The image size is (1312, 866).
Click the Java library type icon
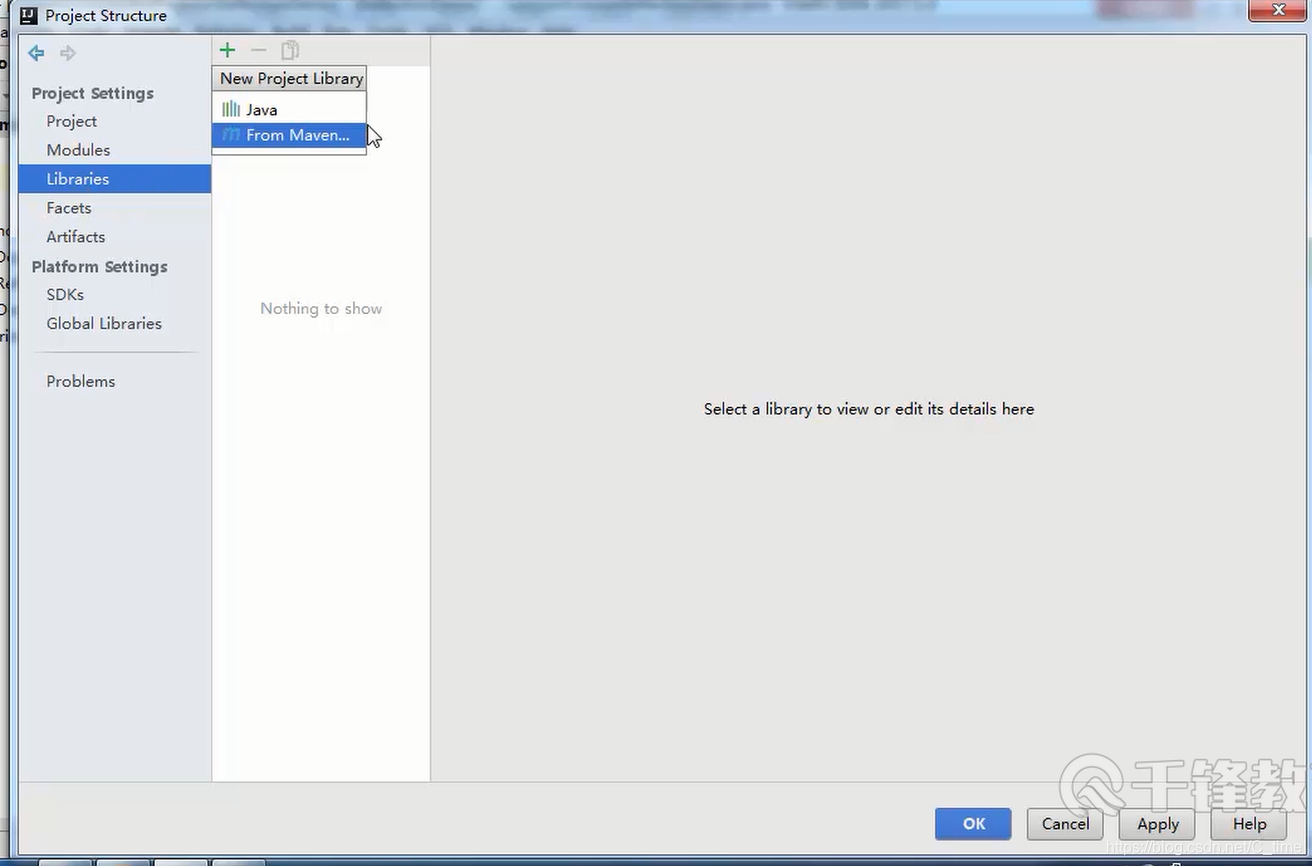pos(231,109)
